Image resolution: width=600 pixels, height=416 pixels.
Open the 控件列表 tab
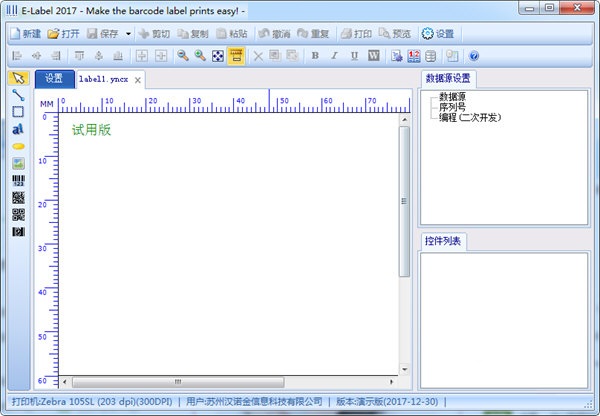coord(442,241)
